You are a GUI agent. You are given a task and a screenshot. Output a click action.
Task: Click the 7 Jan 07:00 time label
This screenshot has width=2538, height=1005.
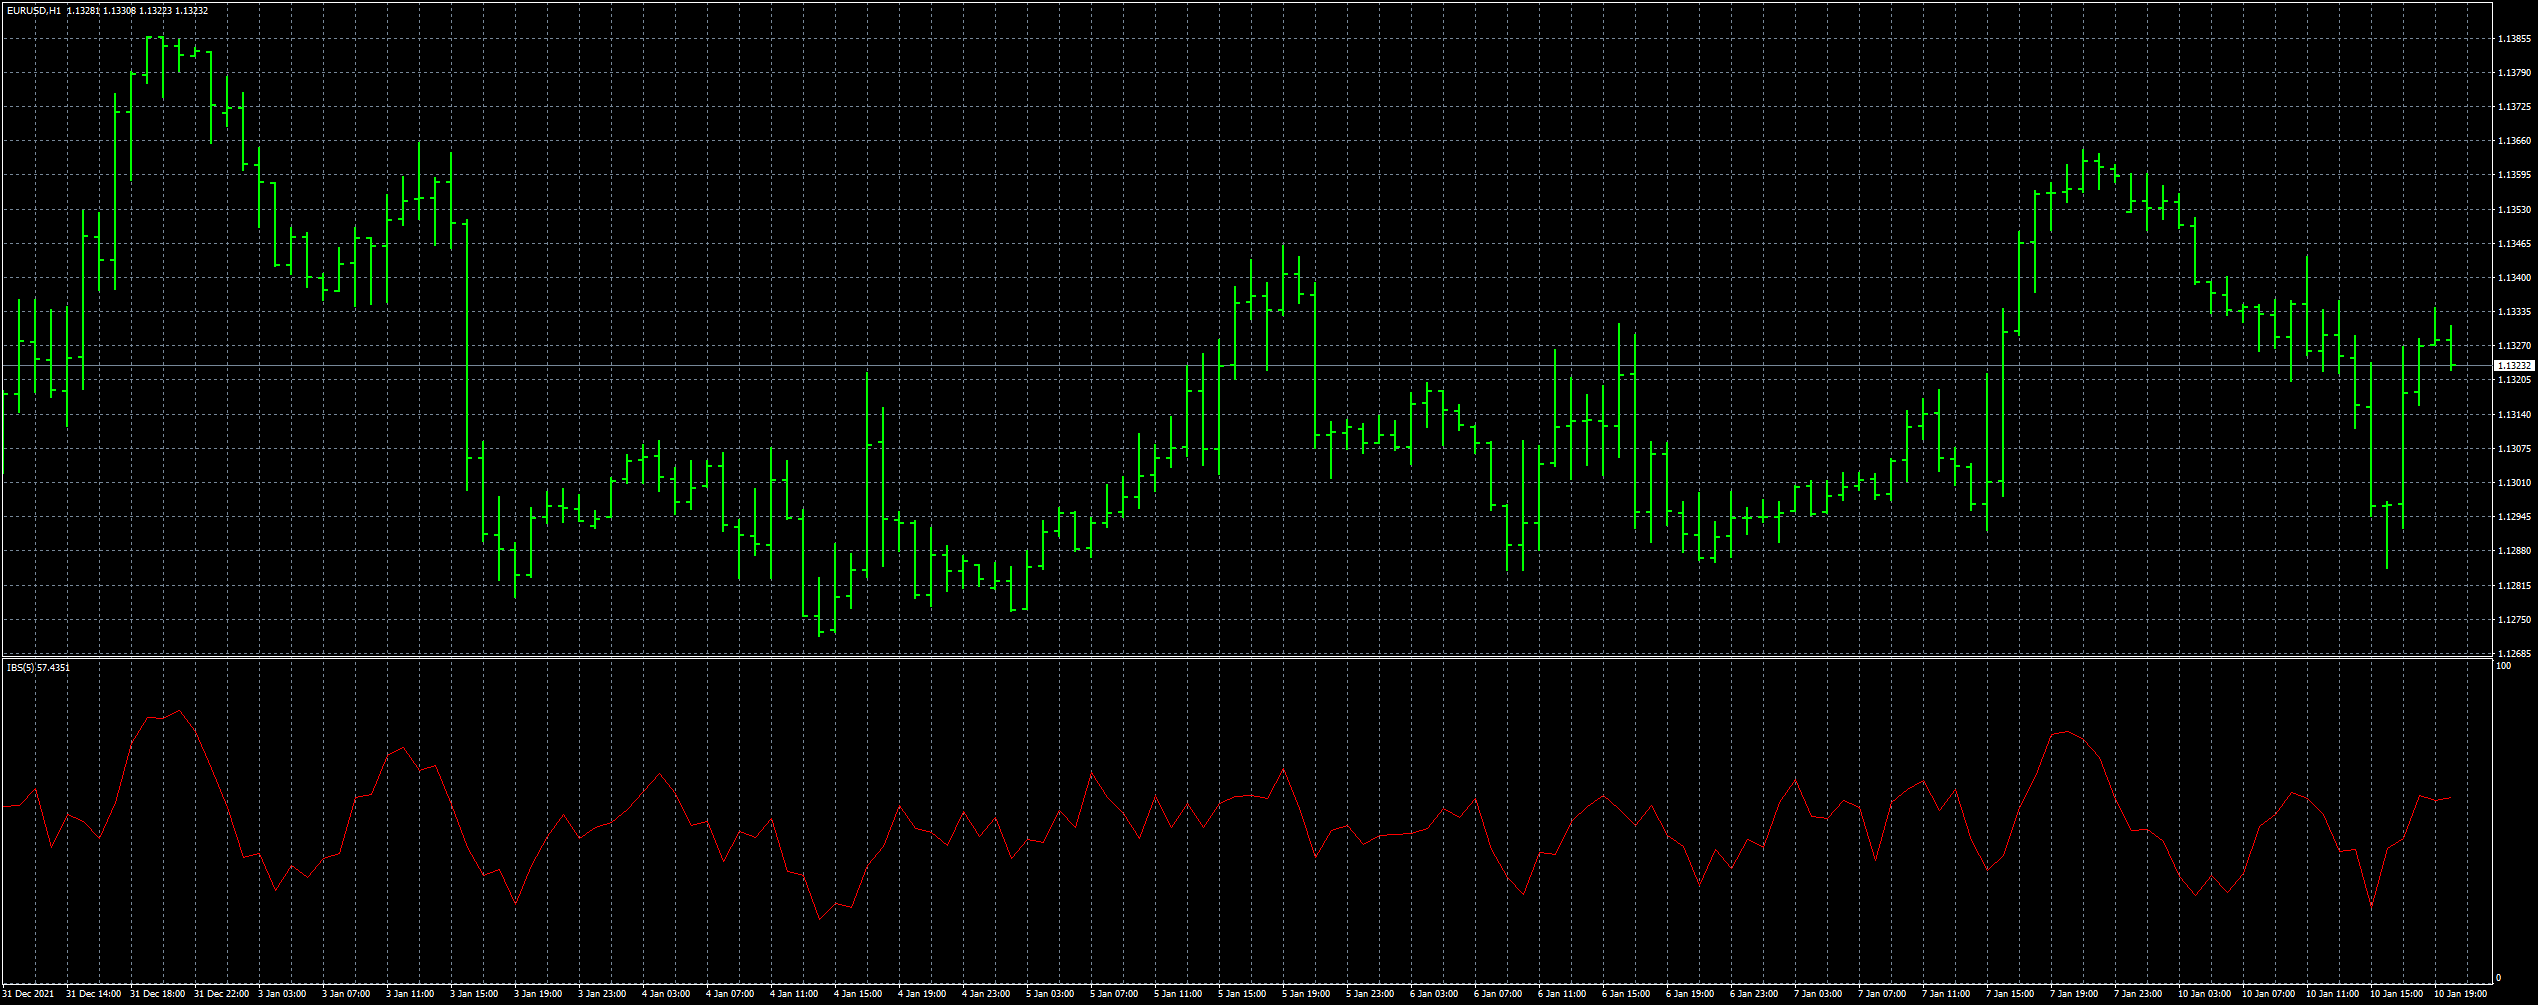(x=1882, y=994)
